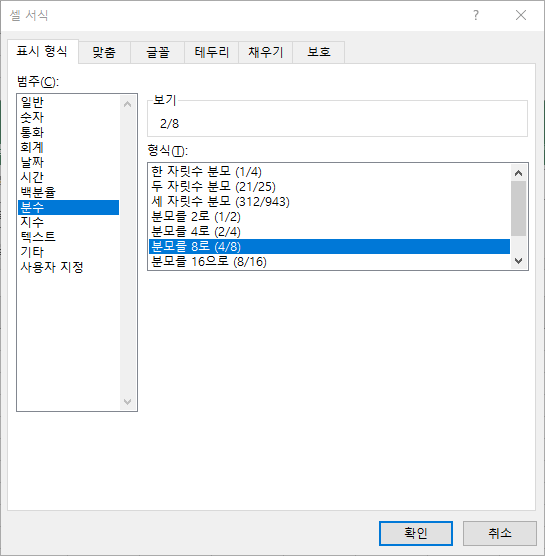This screenshot has width=545, height=556.
Task: Open help with the question mark
Action: pos(476,15)
